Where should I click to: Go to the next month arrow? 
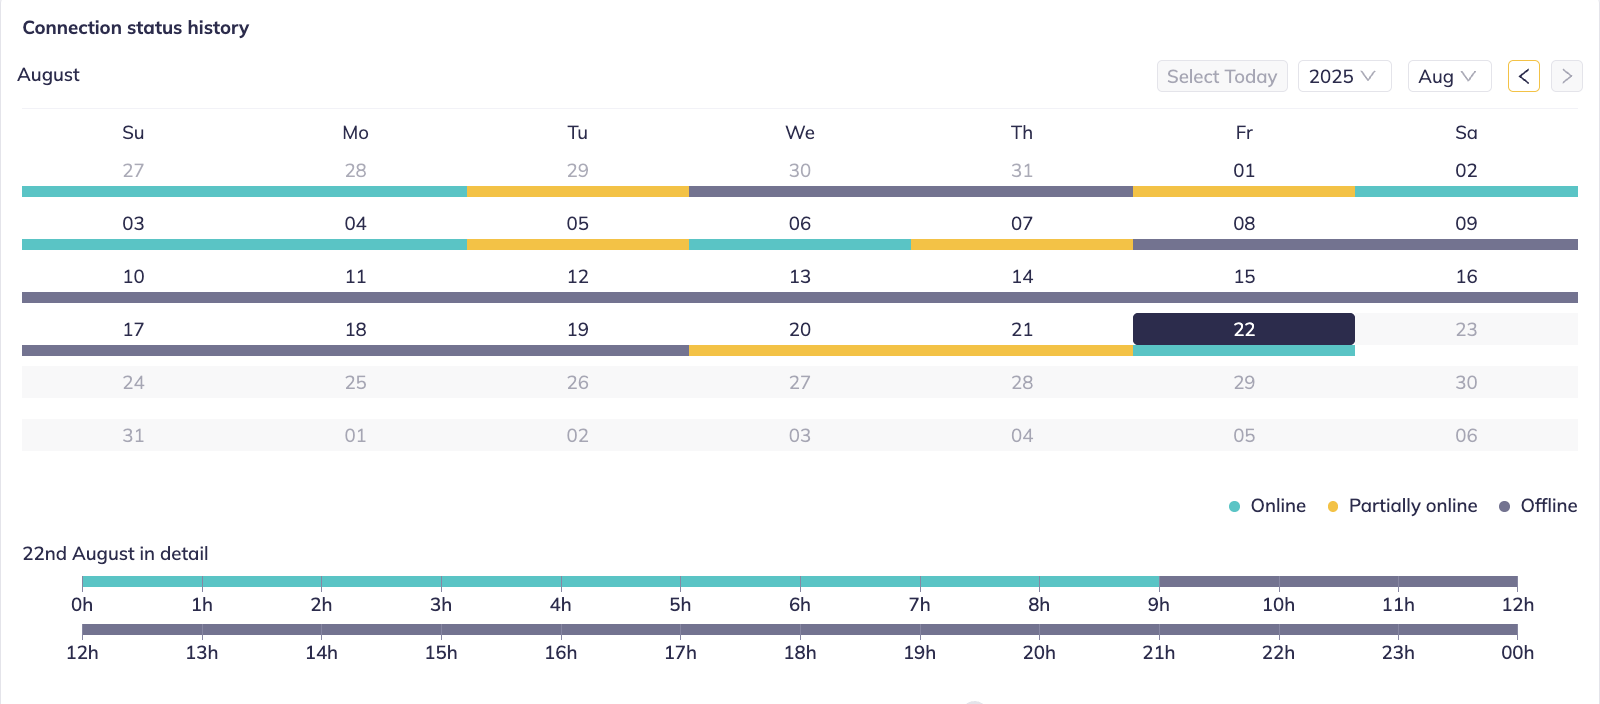point(1566,76)
